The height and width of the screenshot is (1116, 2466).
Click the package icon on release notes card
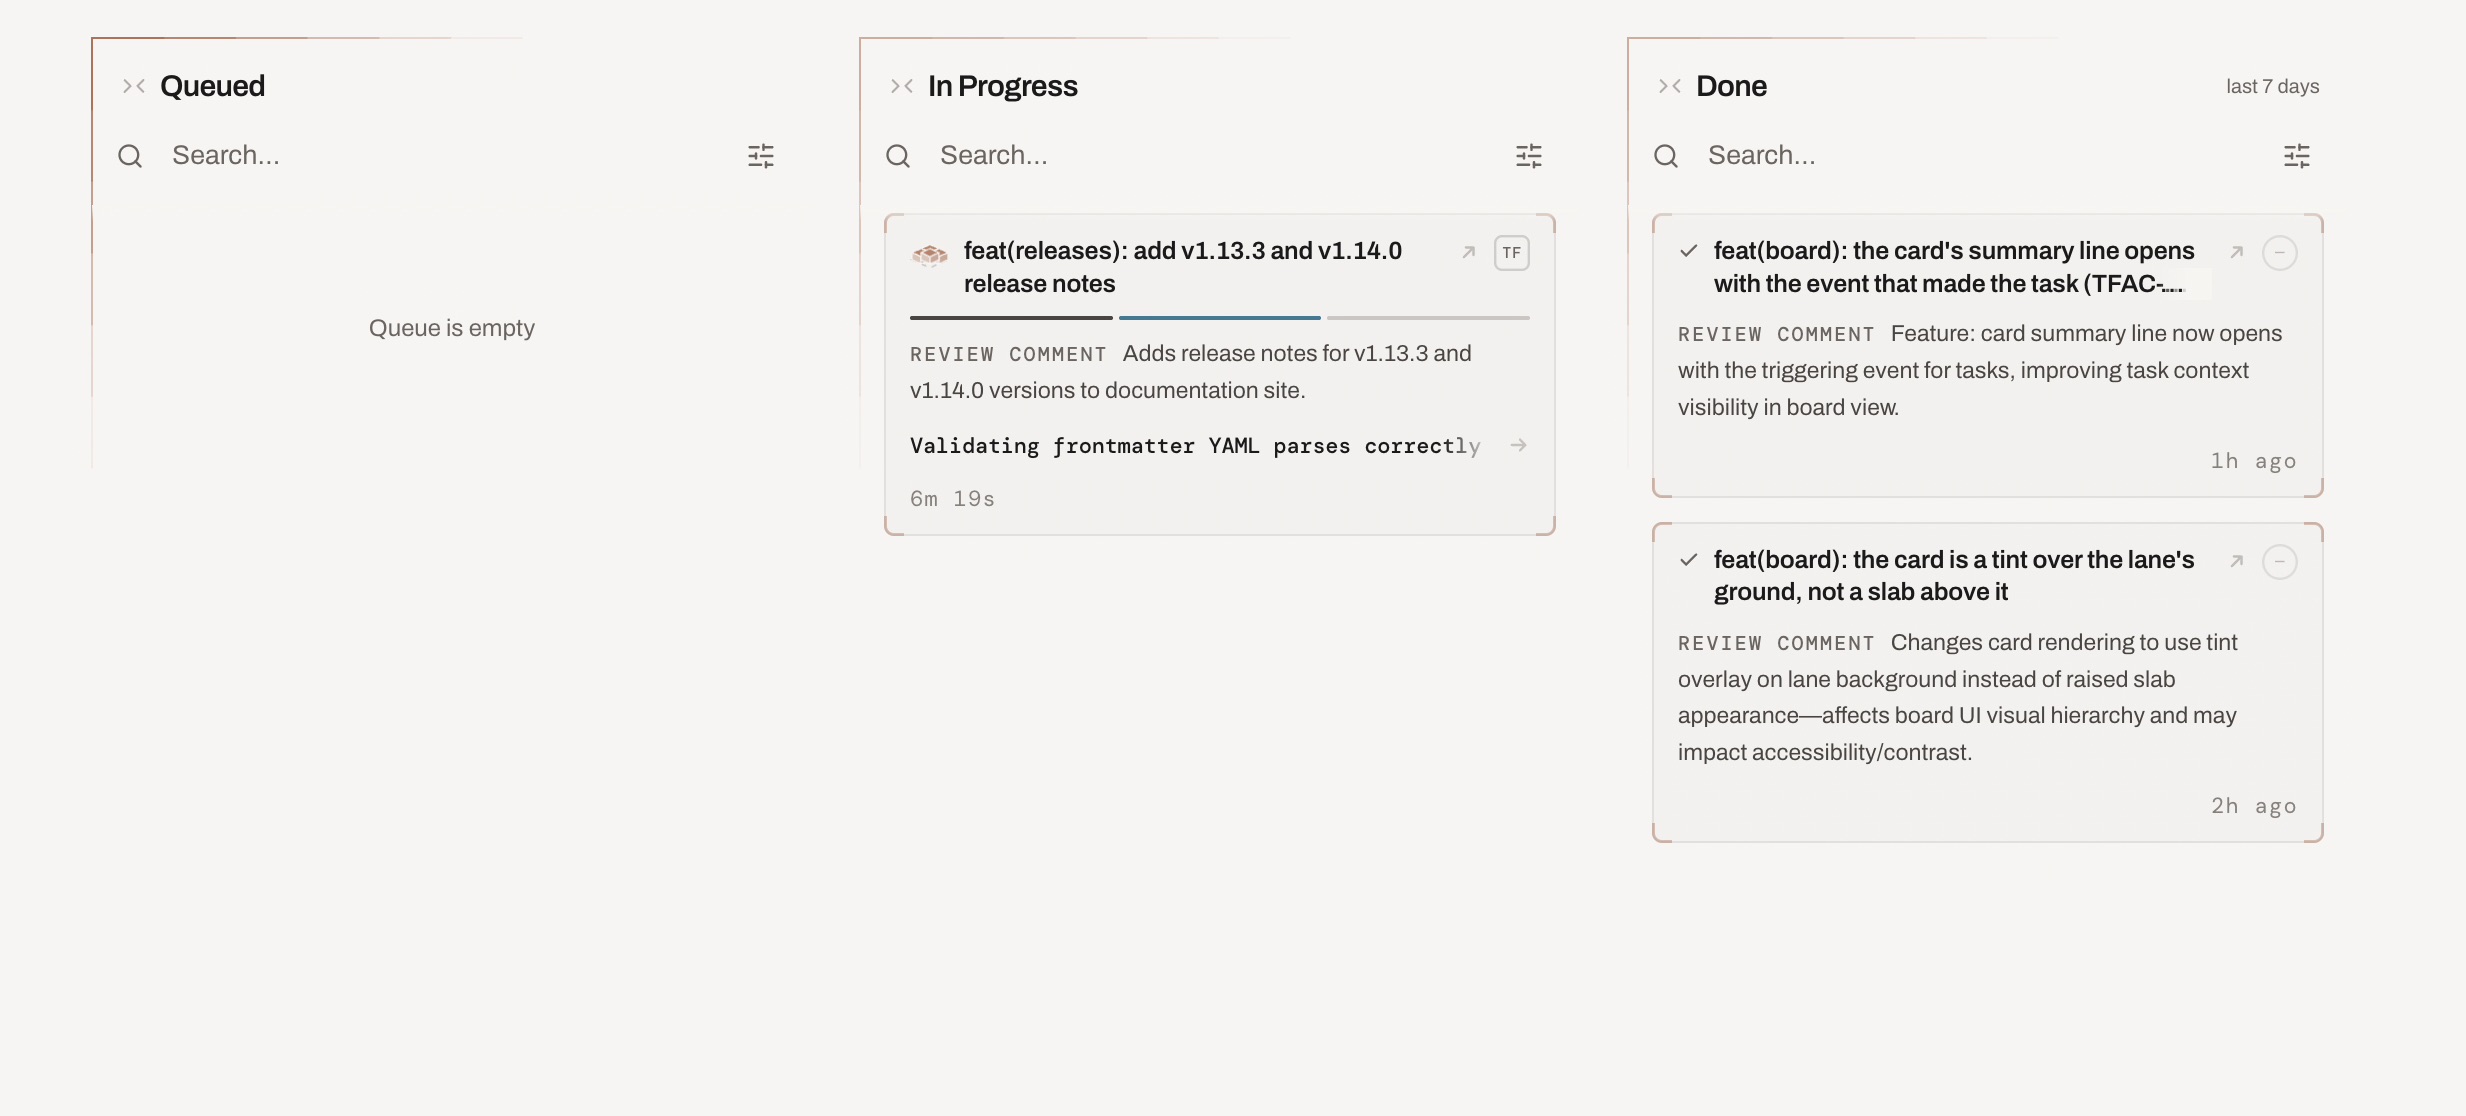tap(930, 255)
